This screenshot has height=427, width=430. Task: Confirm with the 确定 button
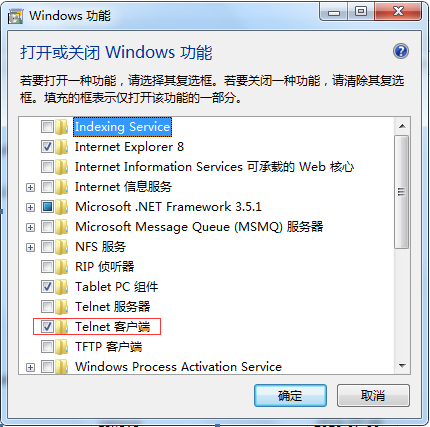(x=290, y=396)
